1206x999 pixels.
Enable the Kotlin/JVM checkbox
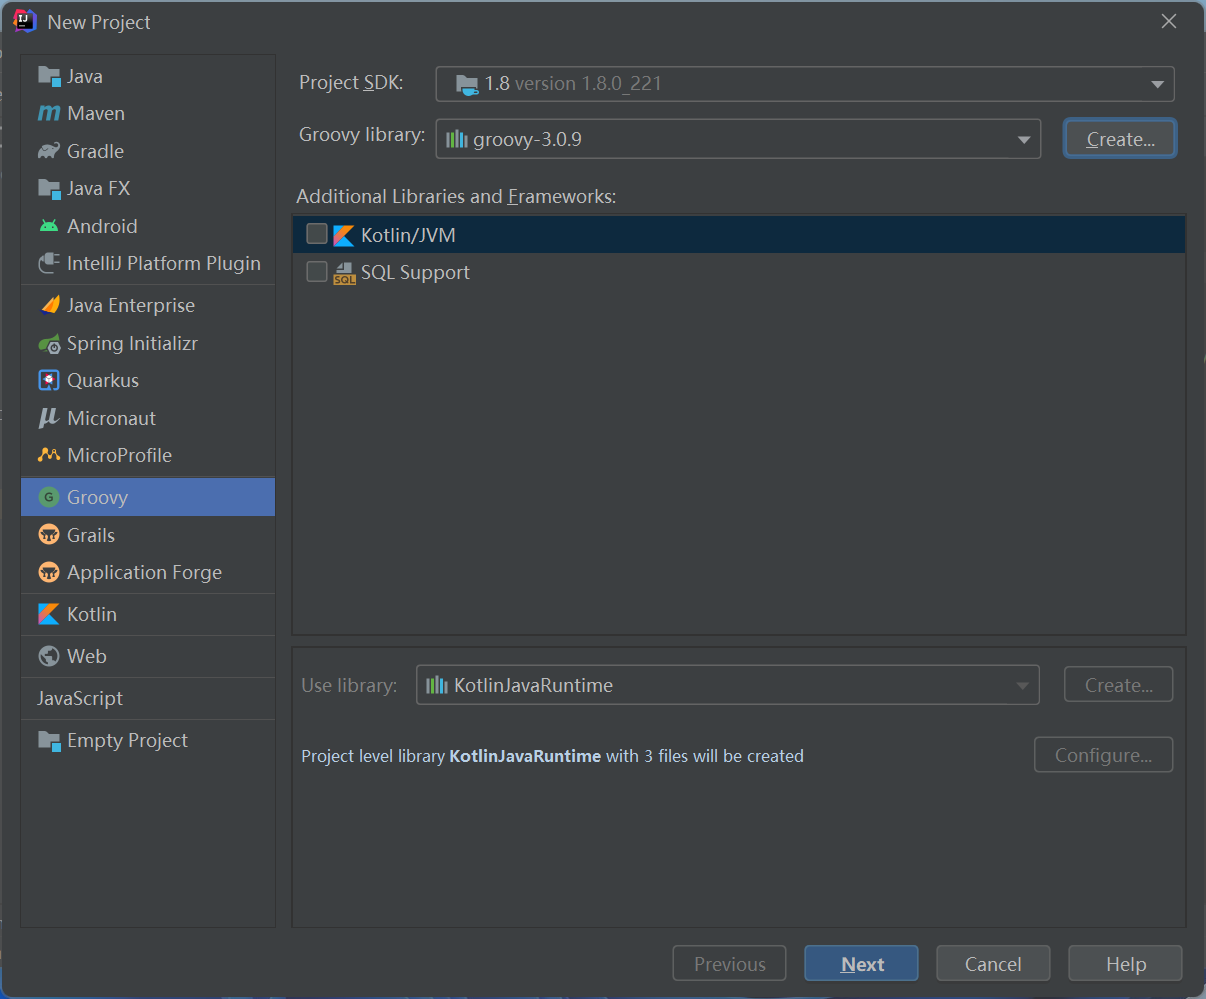(x=317, y=234)
